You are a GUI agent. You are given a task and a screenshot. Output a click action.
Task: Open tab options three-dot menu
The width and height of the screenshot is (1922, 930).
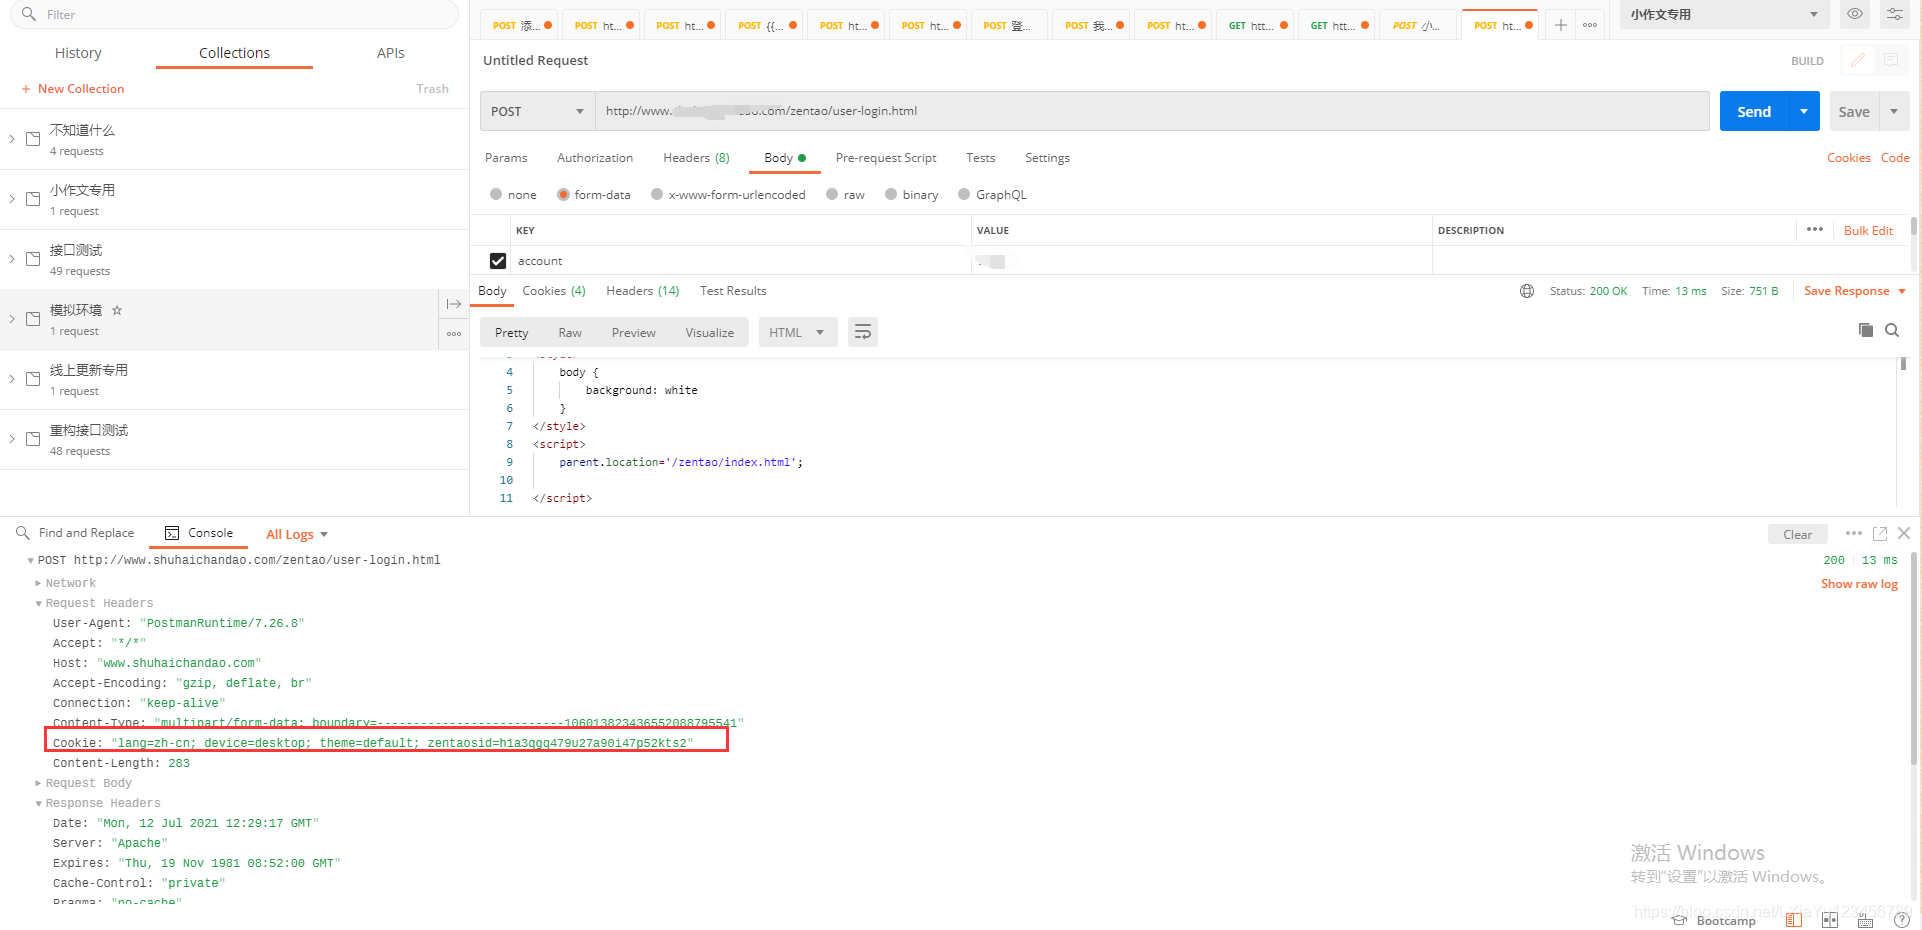(1590, 25)
